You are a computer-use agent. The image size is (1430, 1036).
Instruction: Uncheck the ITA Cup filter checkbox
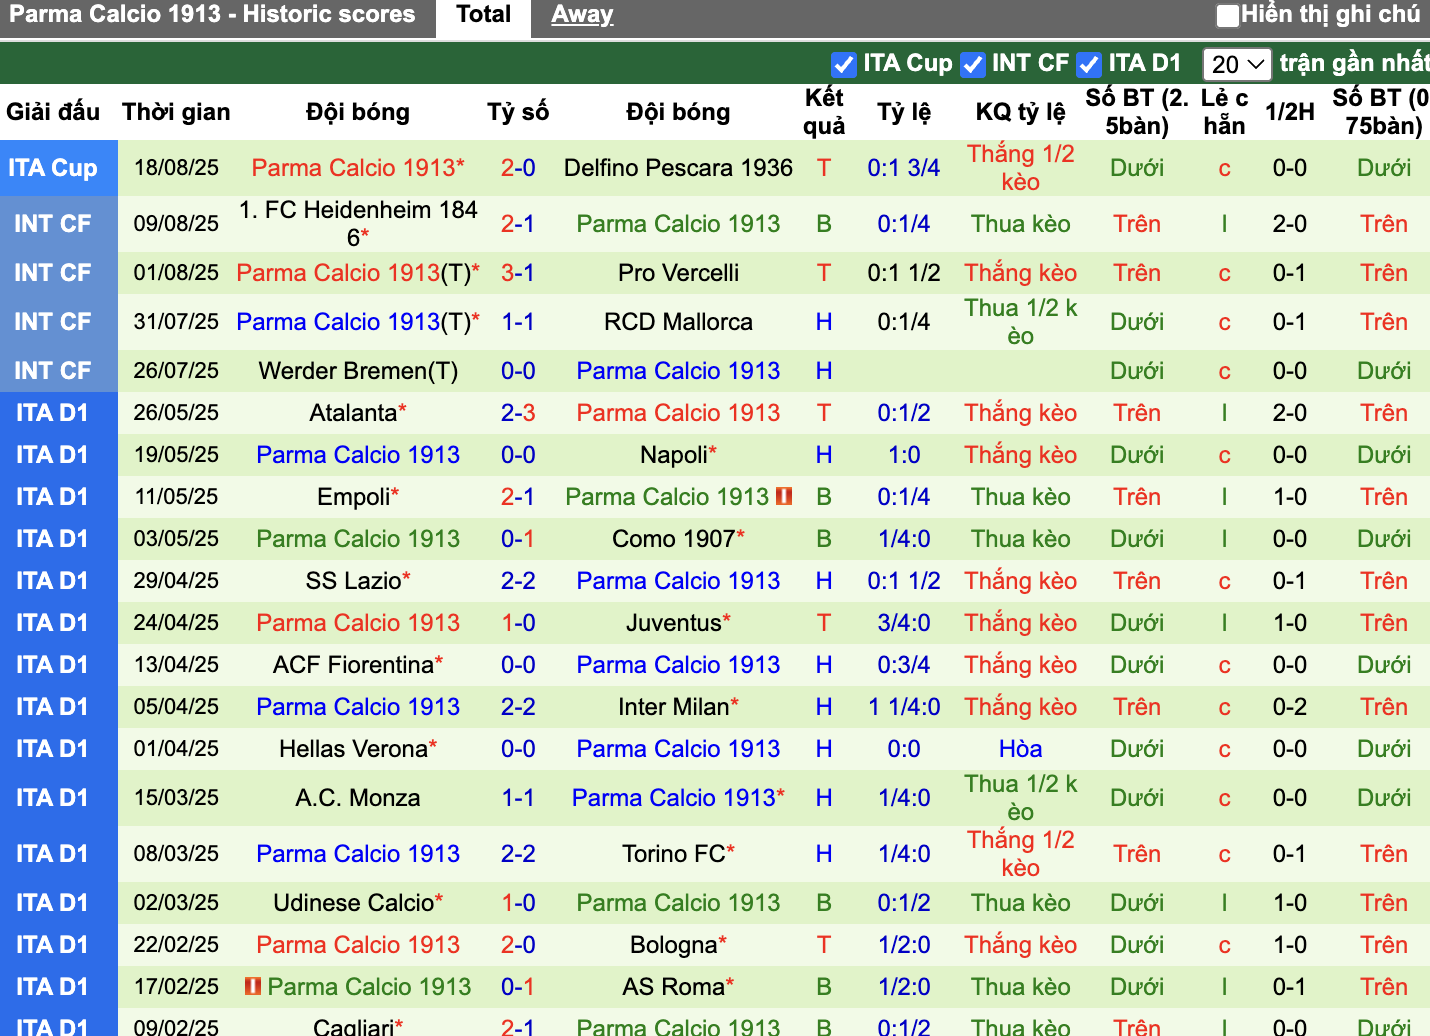844,64
